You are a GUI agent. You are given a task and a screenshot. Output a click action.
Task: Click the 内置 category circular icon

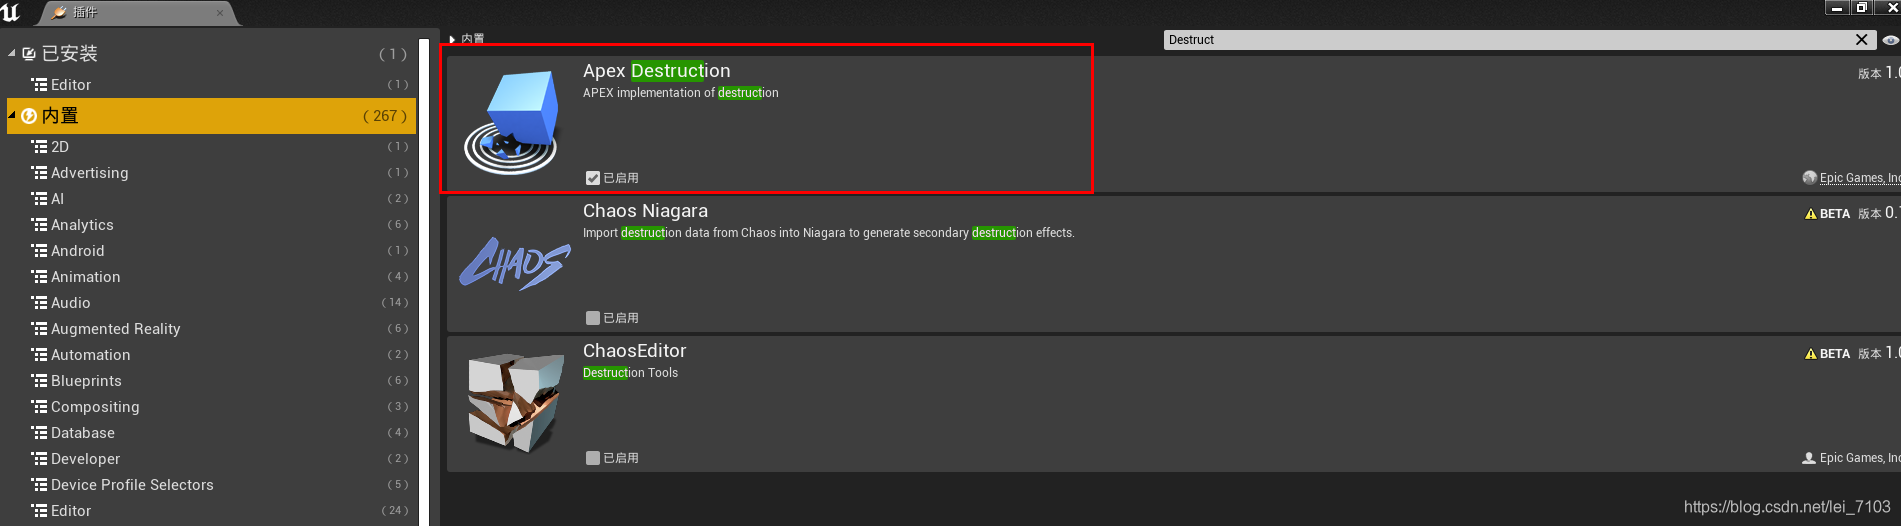pyautogui.click(x=29, y=116)
